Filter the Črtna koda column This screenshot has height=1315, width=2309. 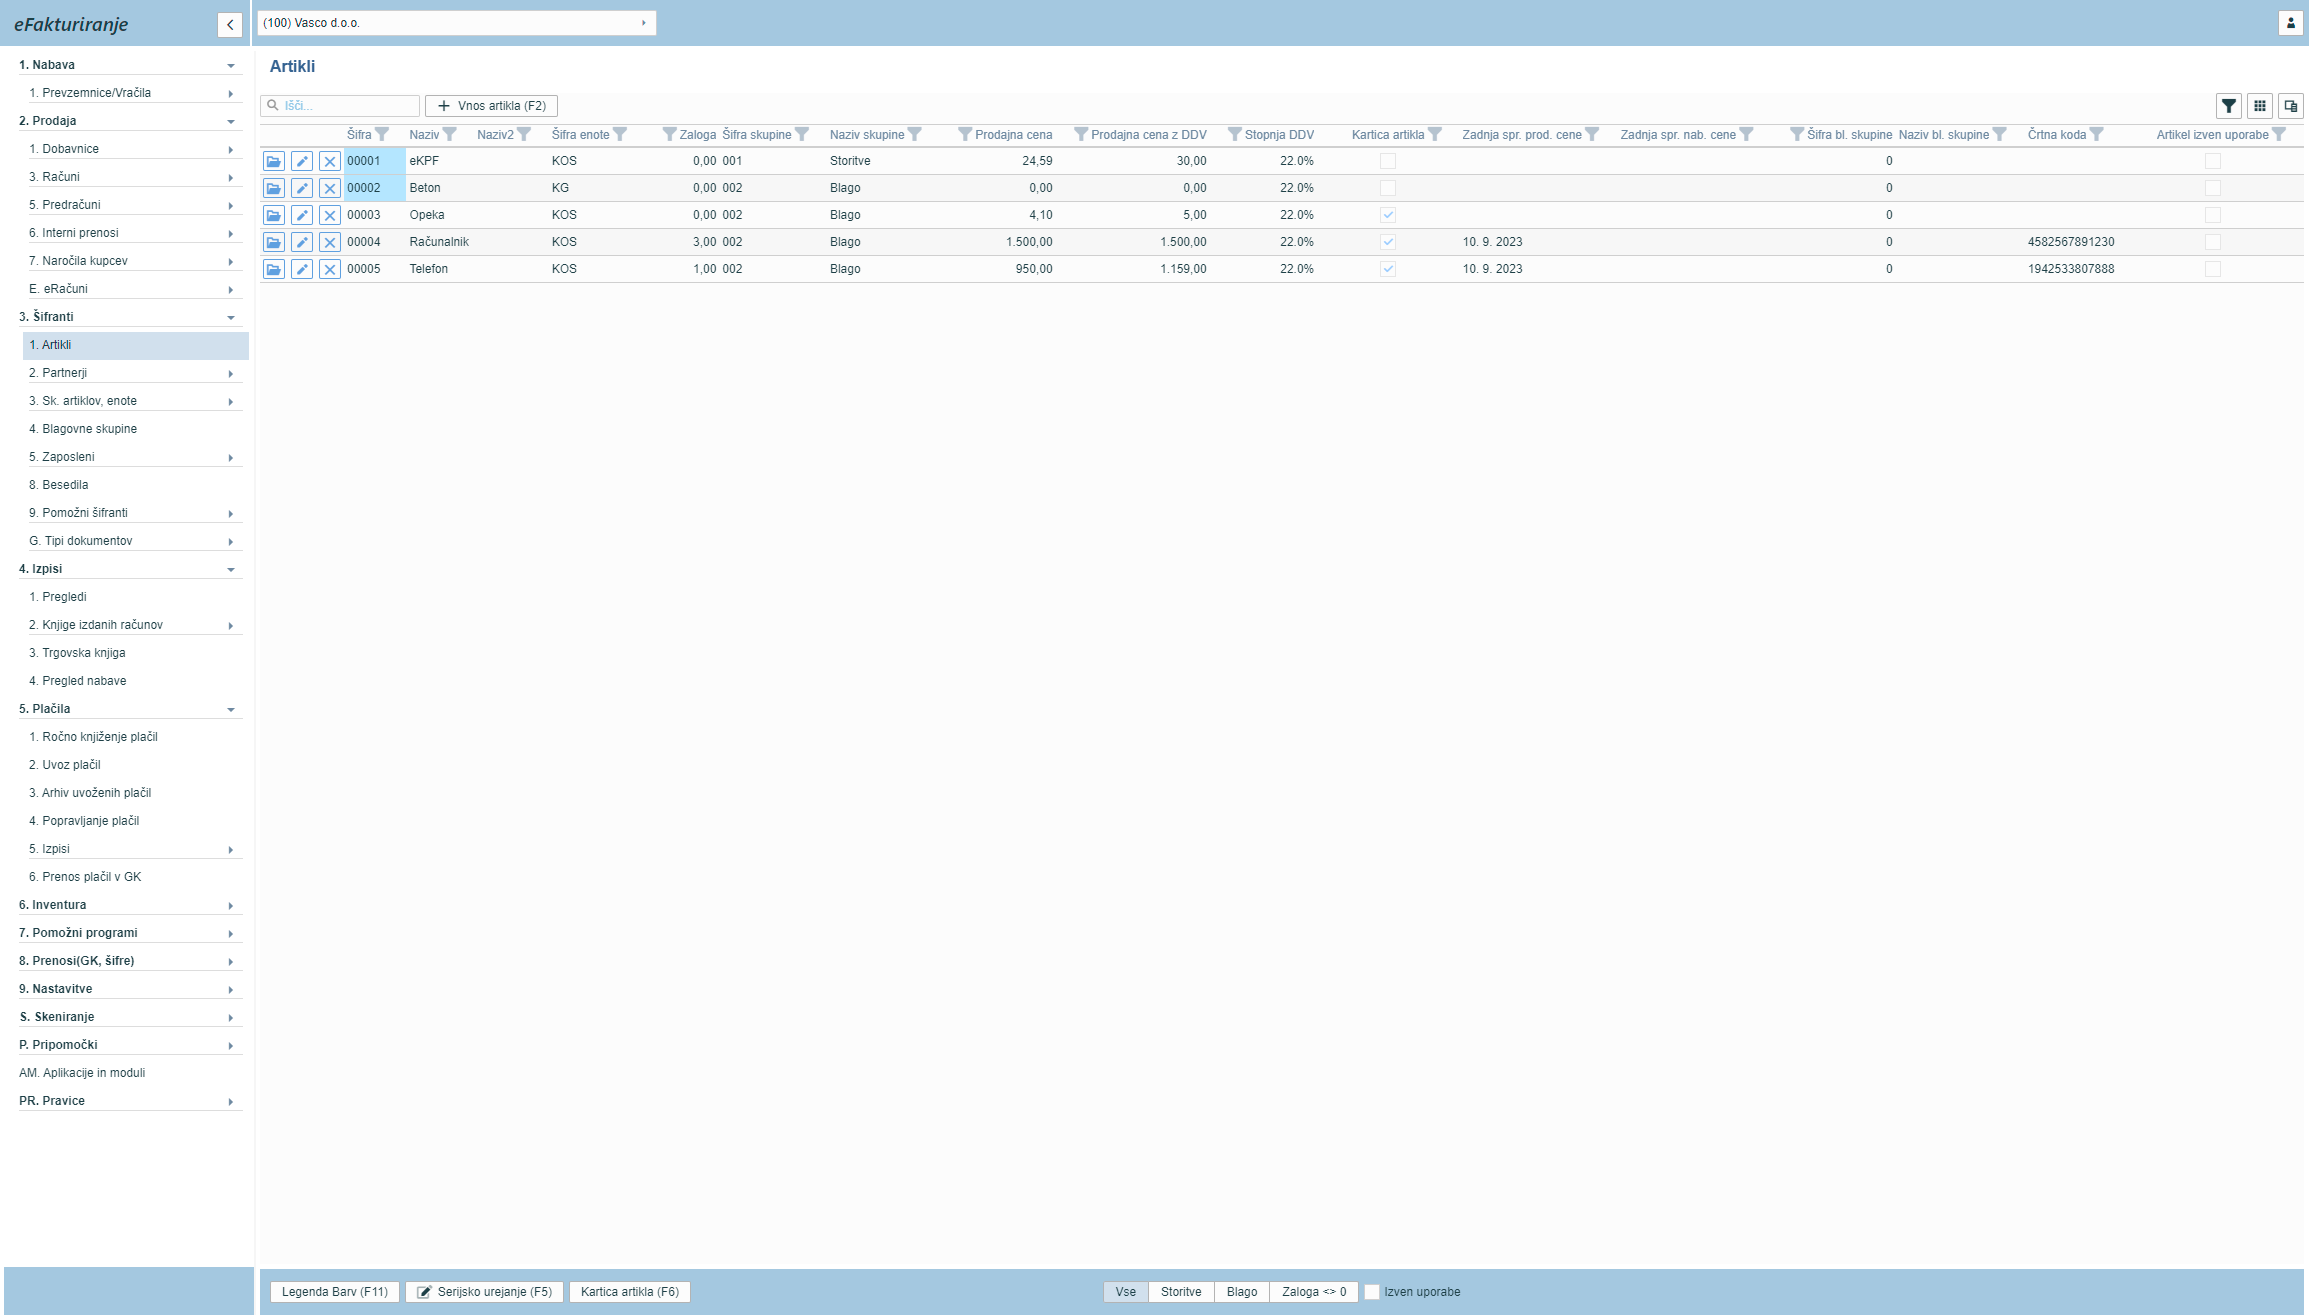pos(2097,134)
